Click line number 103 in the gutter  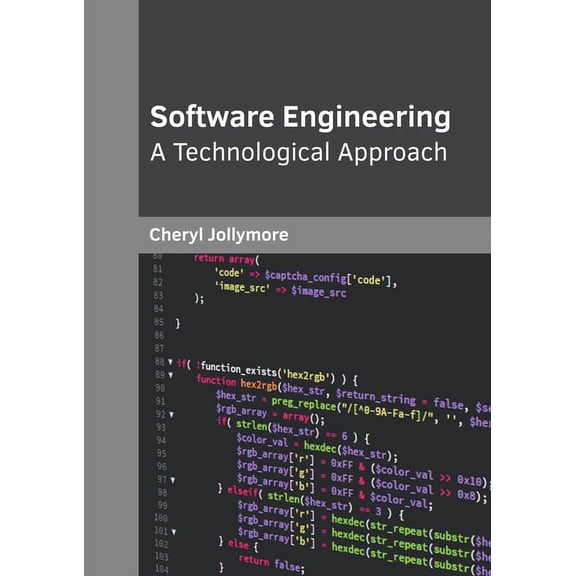tap(161, 556)
